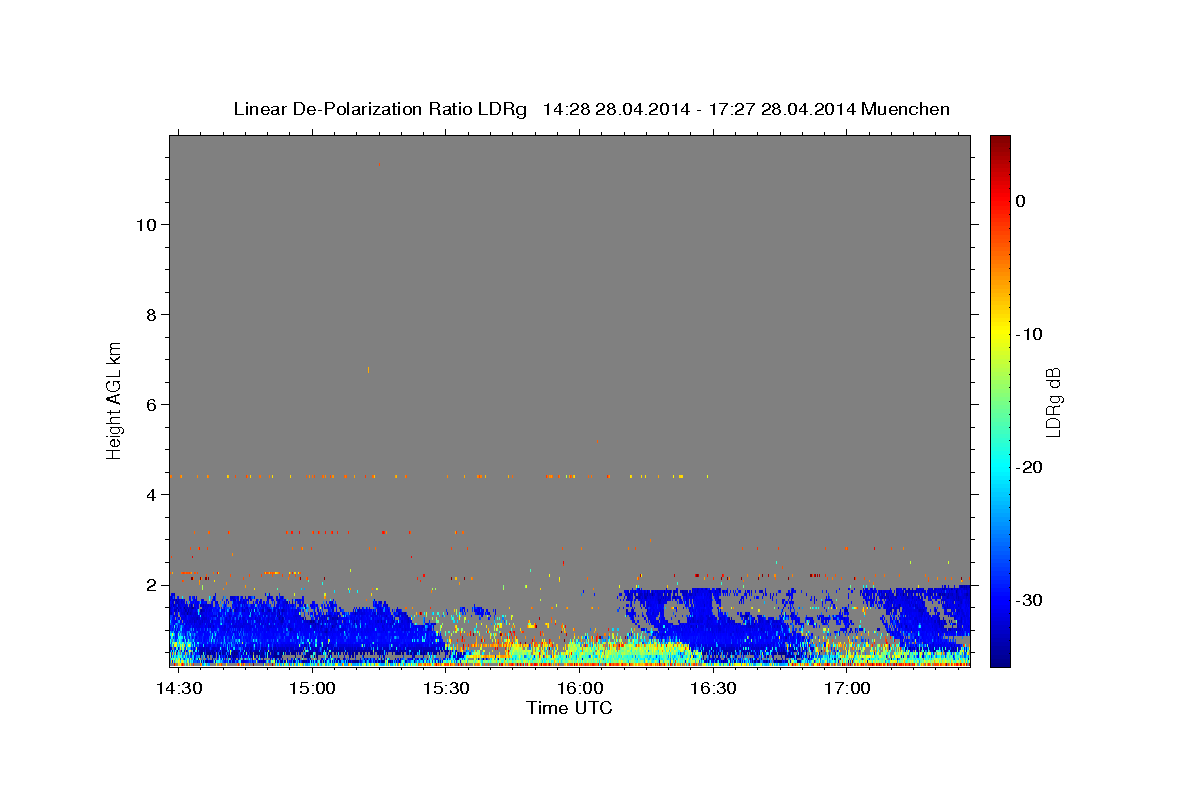Click the height tick label 2

click(149, 584)
